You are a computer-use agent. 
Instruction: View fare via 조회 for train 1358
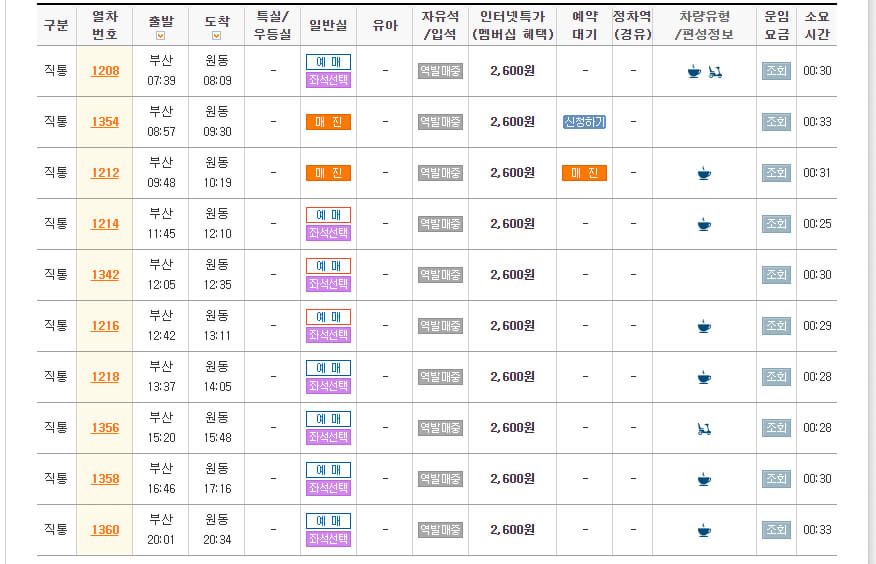[776, 479]
